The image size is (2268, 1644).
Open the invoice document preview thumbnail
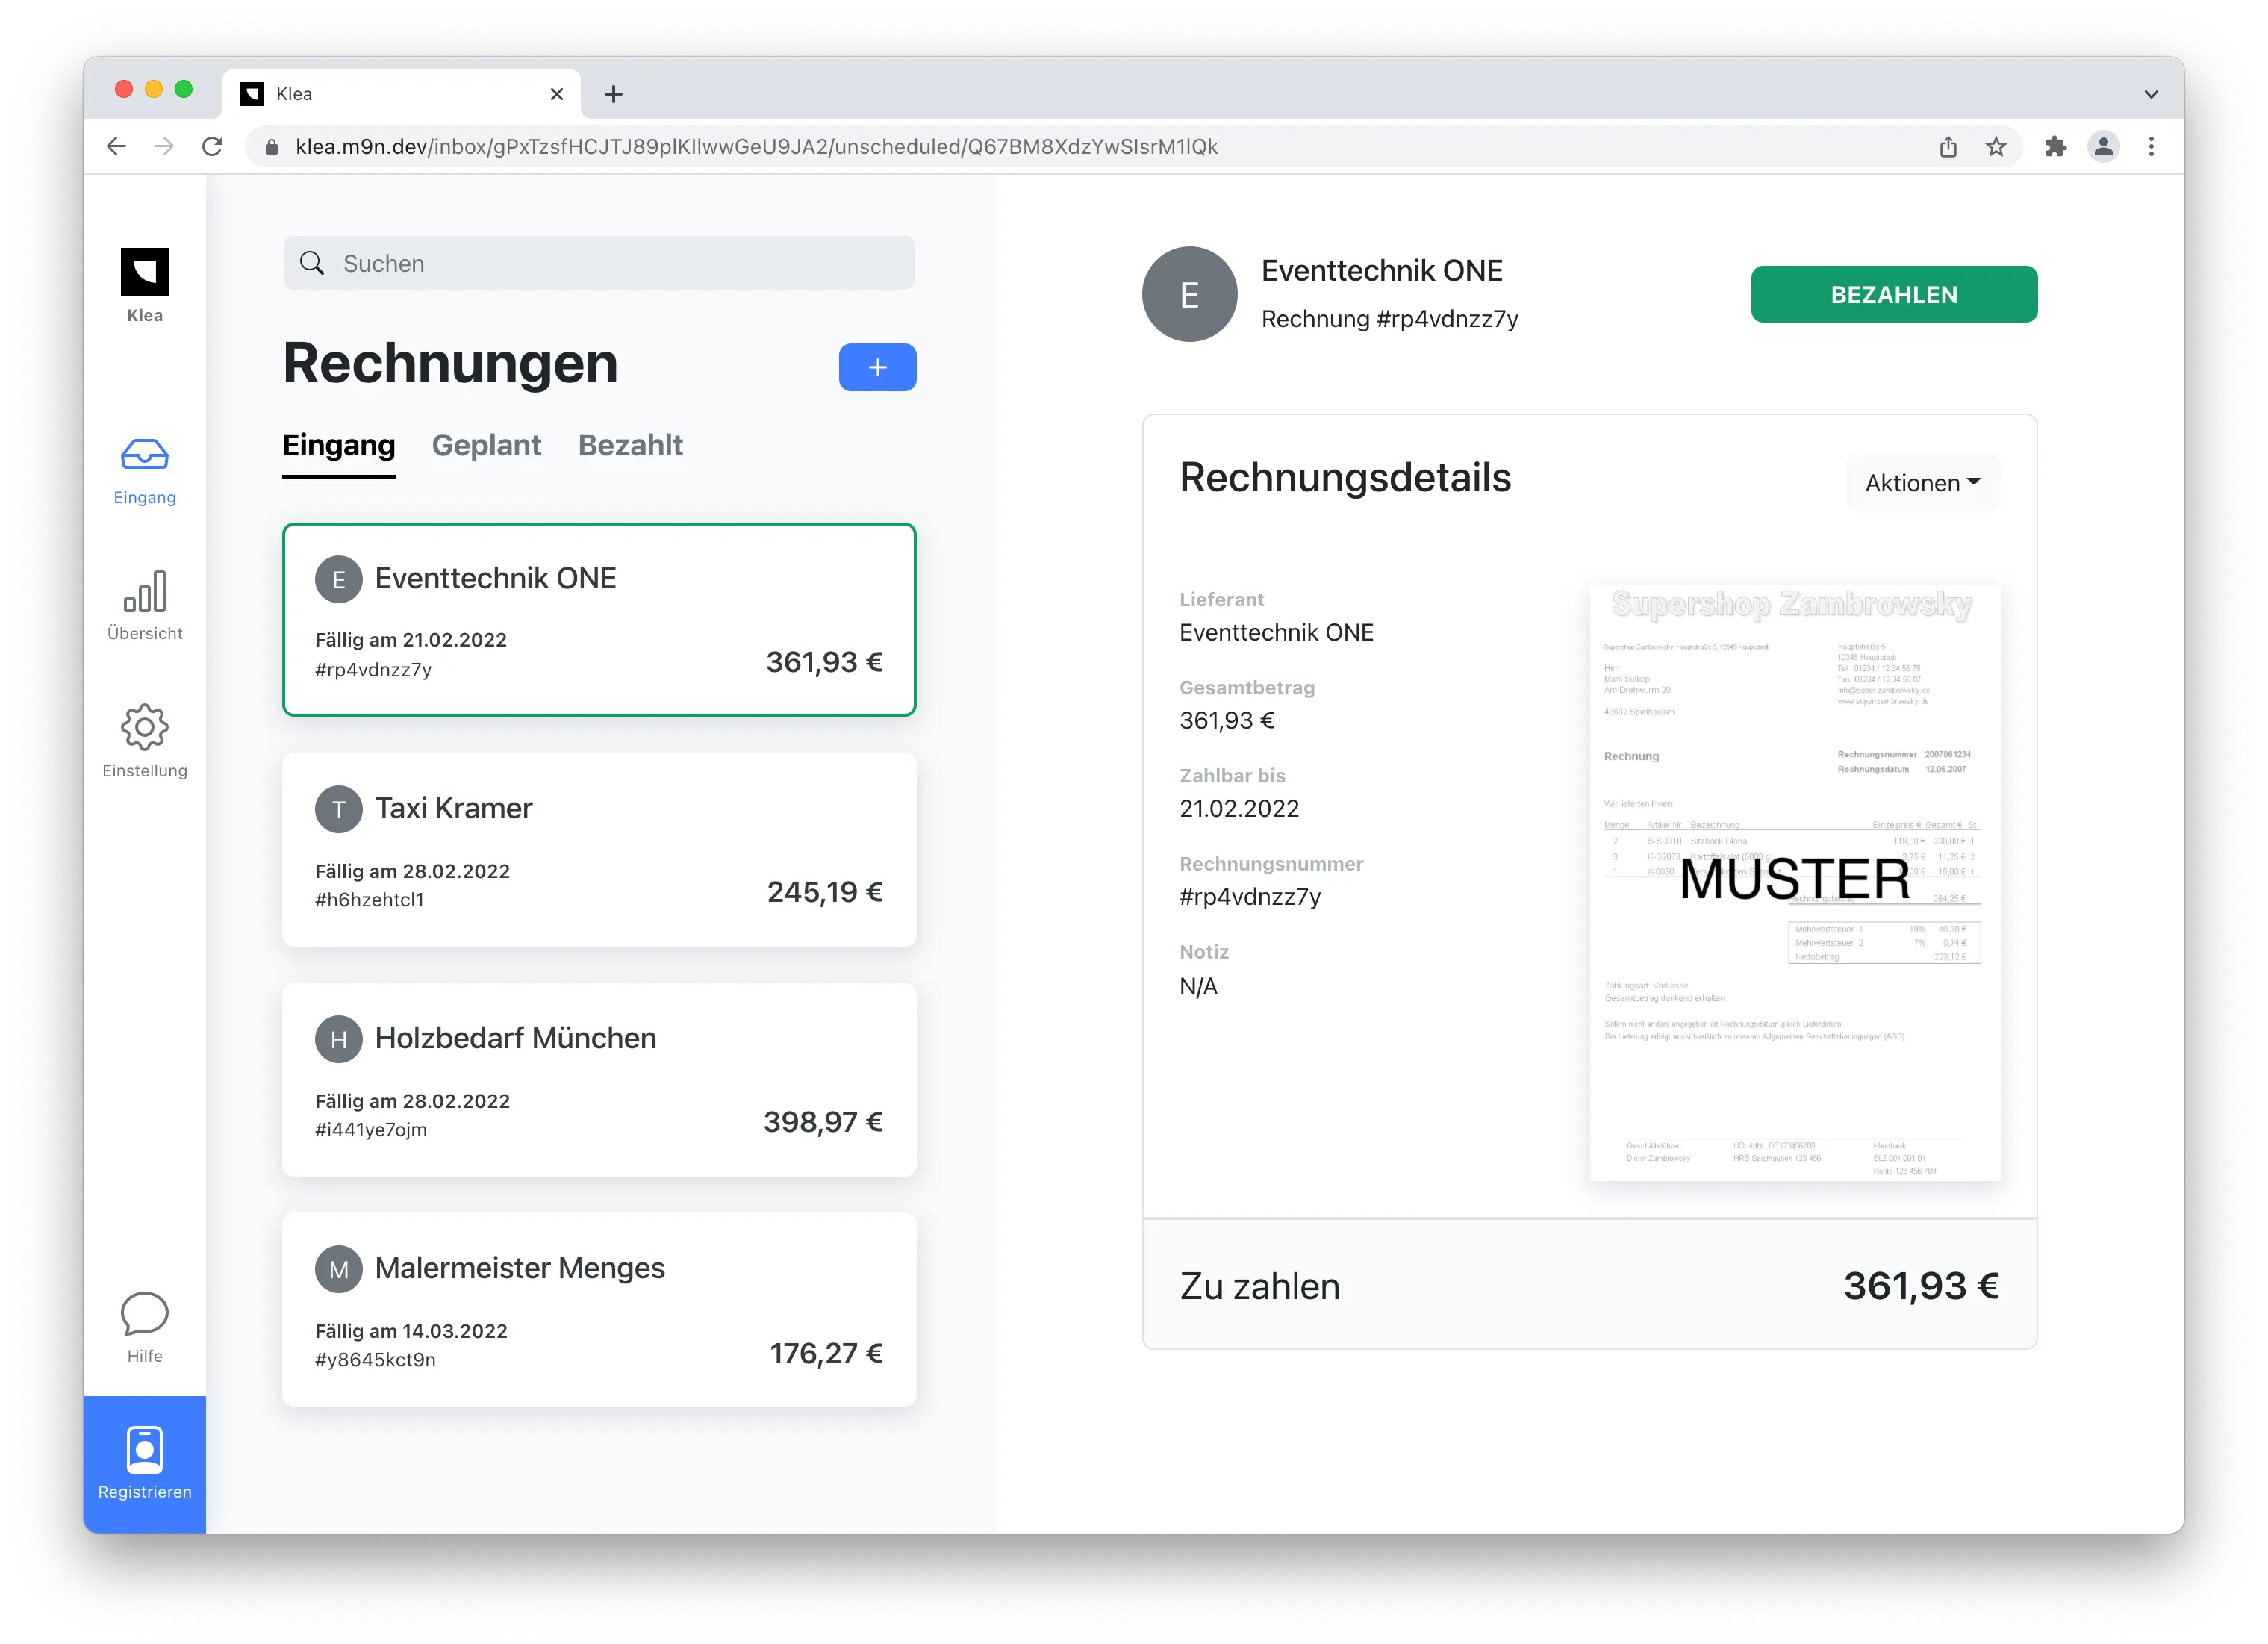1794,882
